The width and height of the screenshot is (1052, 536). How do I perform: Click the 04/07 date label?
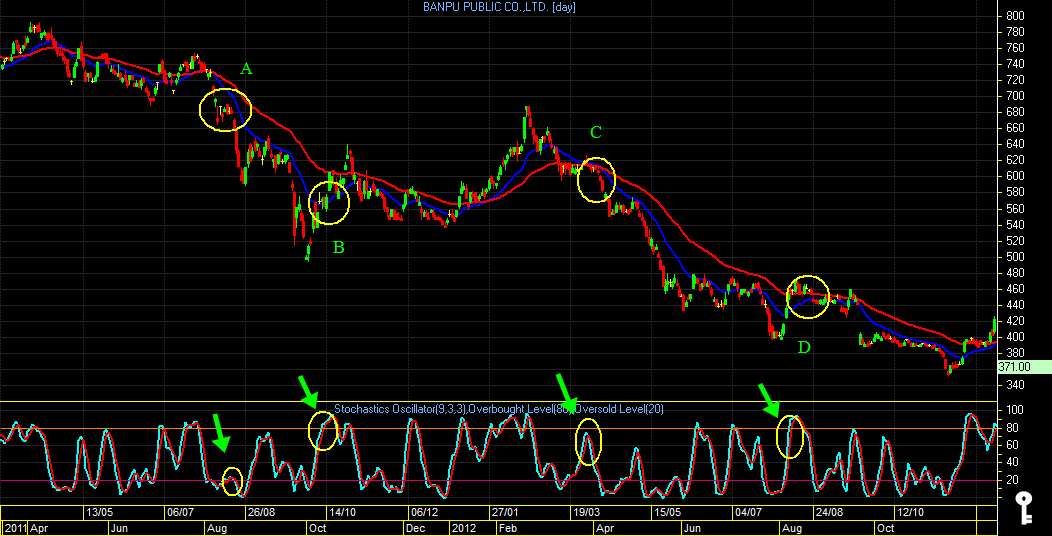(x=748, y=513)
